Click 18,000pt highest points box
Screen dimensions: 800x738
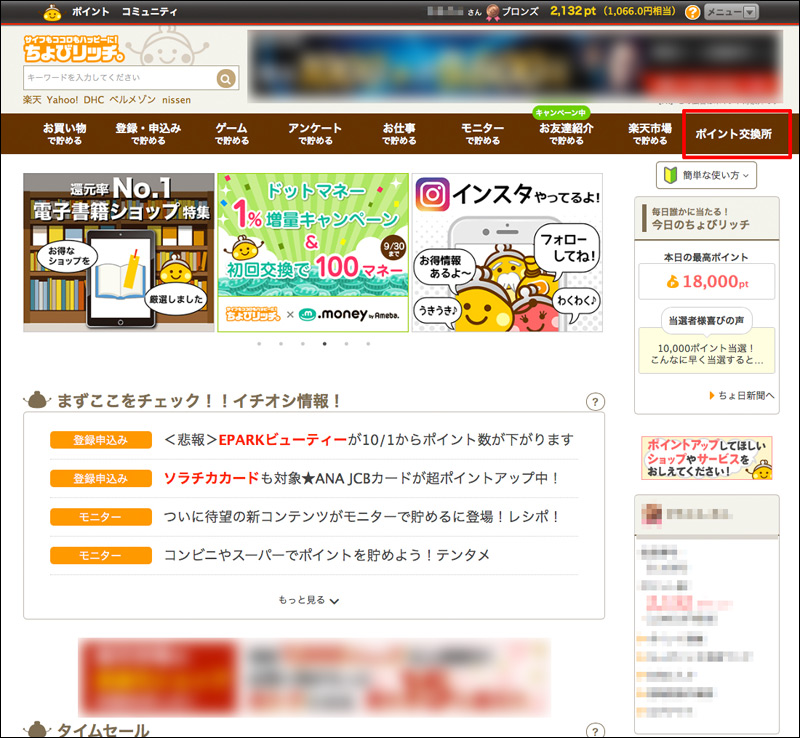coord(707,282)
